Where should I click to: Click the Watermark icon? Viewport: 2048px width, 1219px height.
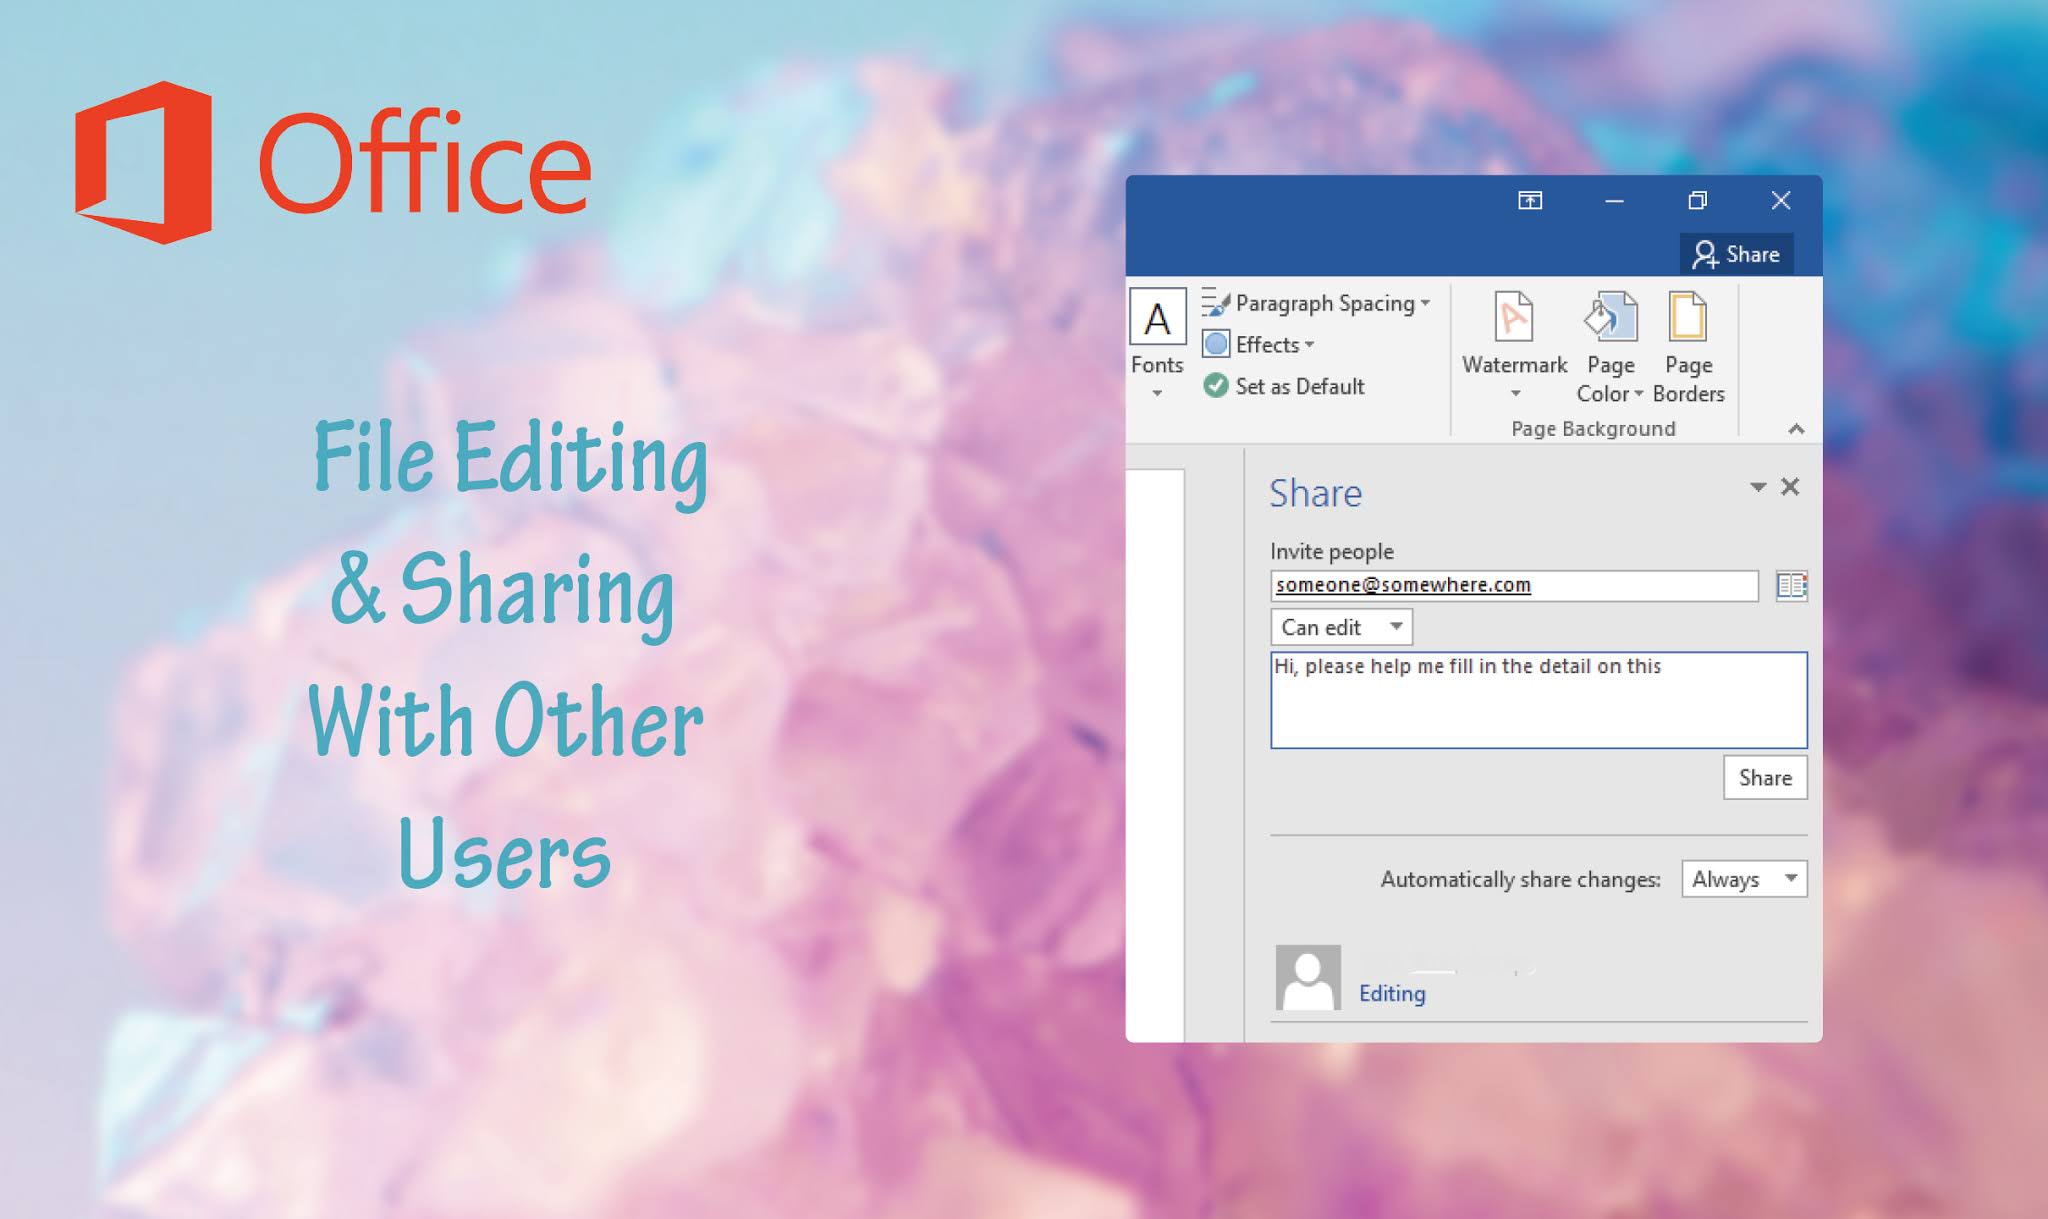click(x=1514, y=318)
